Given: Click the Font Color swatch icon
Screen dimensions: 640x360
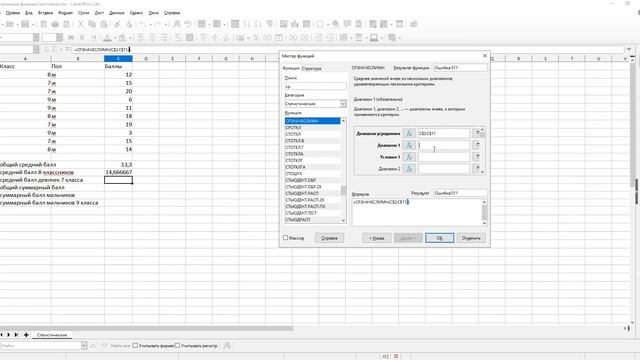Looking at the screenshot, I should [107, 38].
